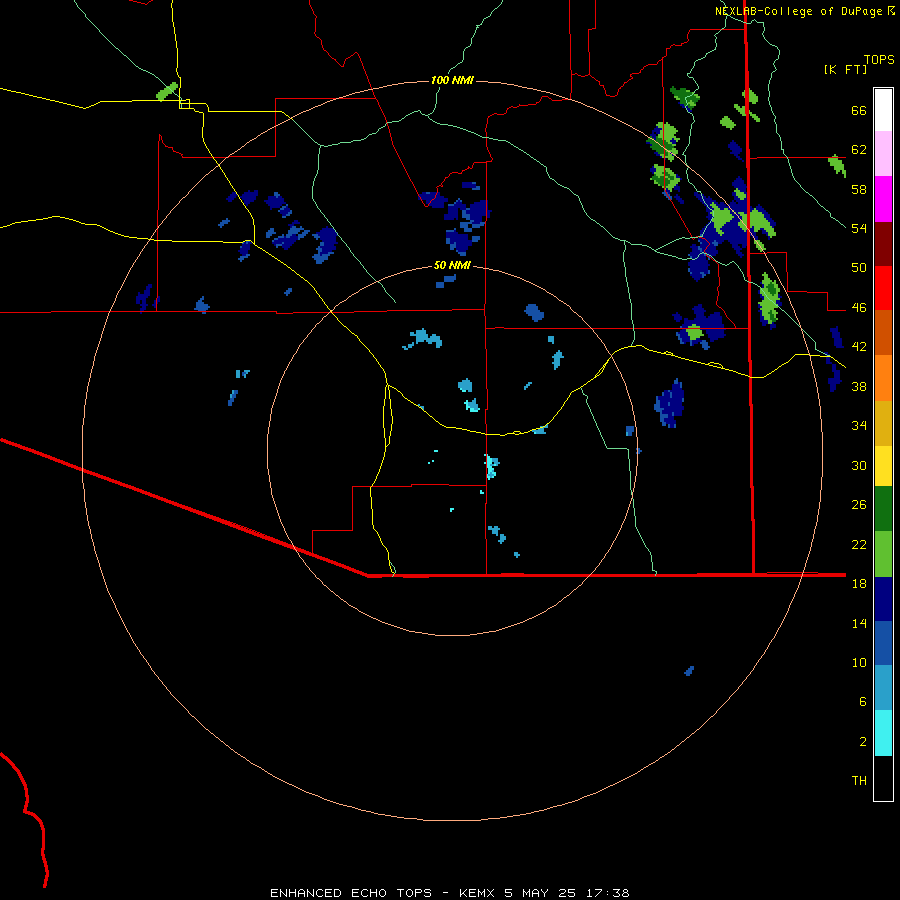Click the 'NEXLAB-College of DuPage' credit text

click(798, 11)
